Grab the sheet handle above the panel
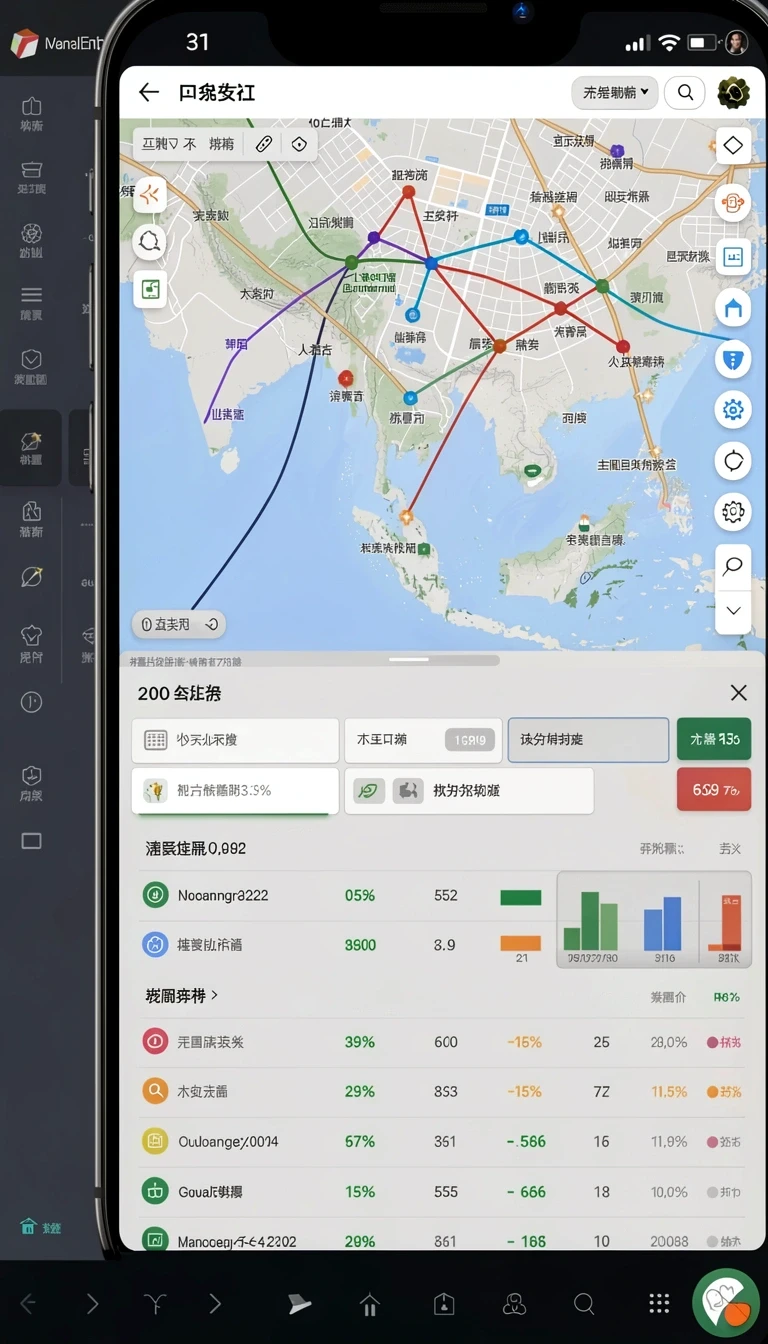This screenshot has width=768, height=1344. pyautogui.click(x=409, y=660)
